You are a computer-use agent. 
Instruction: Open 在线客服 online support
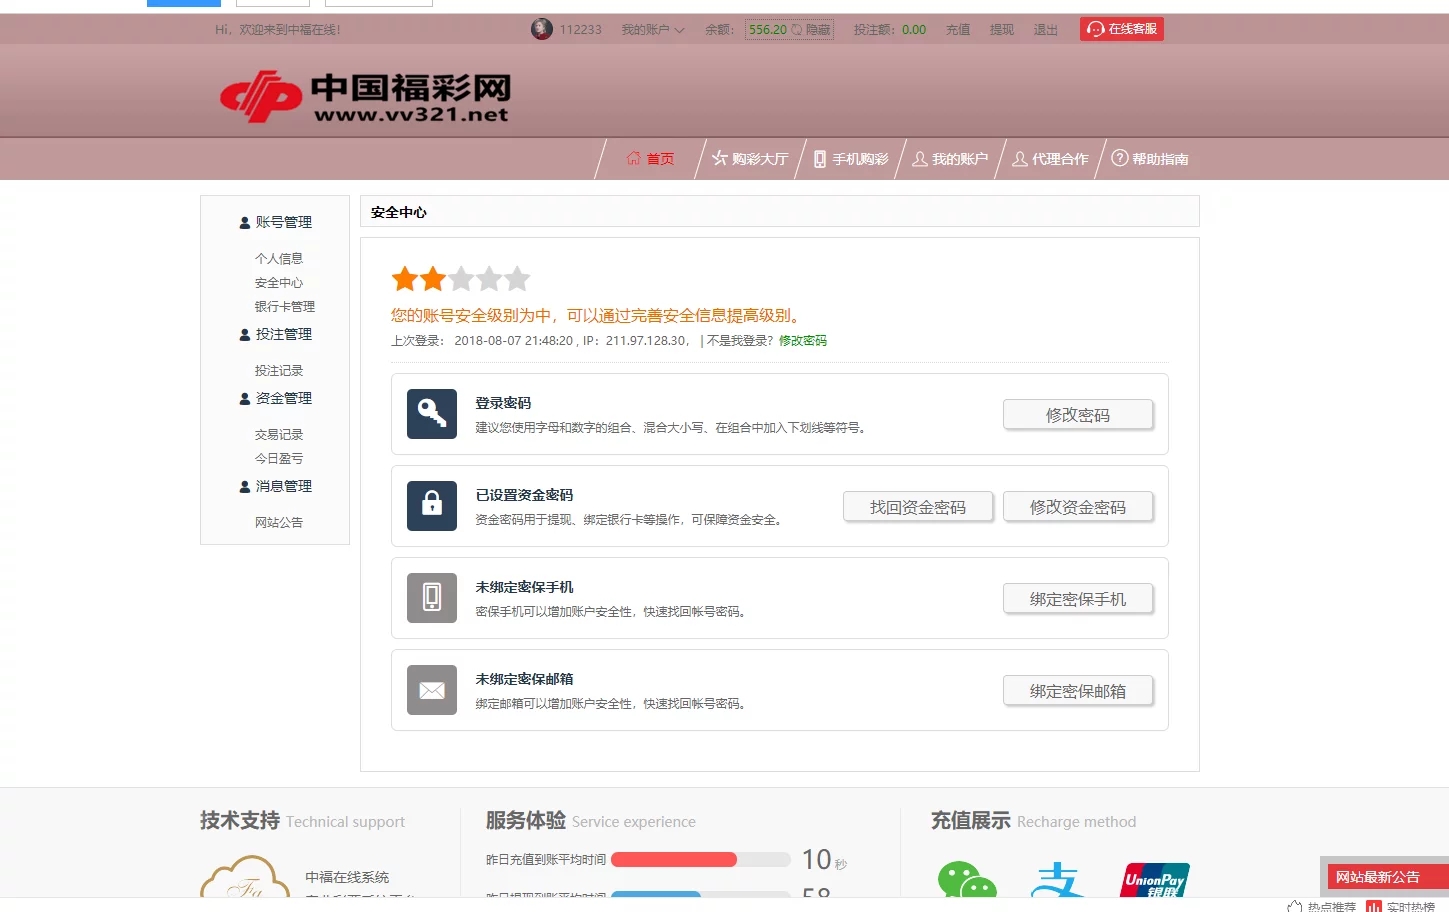[x=1122, y=30]
